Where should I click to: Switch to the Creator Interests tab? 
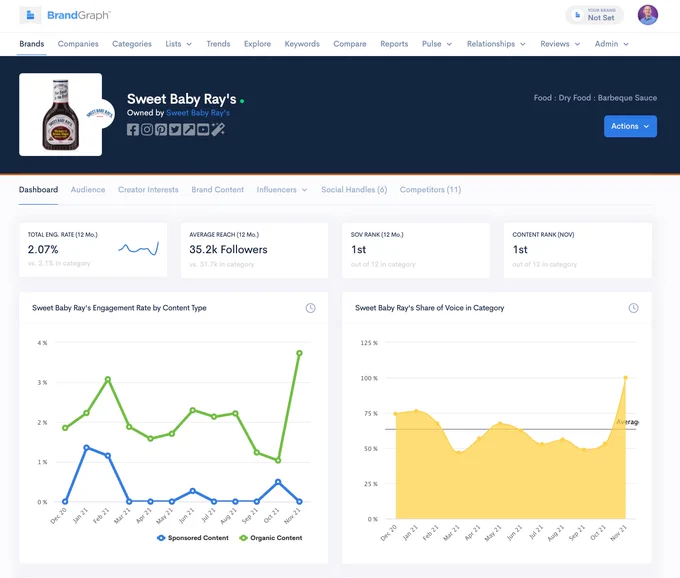[148, 189]
